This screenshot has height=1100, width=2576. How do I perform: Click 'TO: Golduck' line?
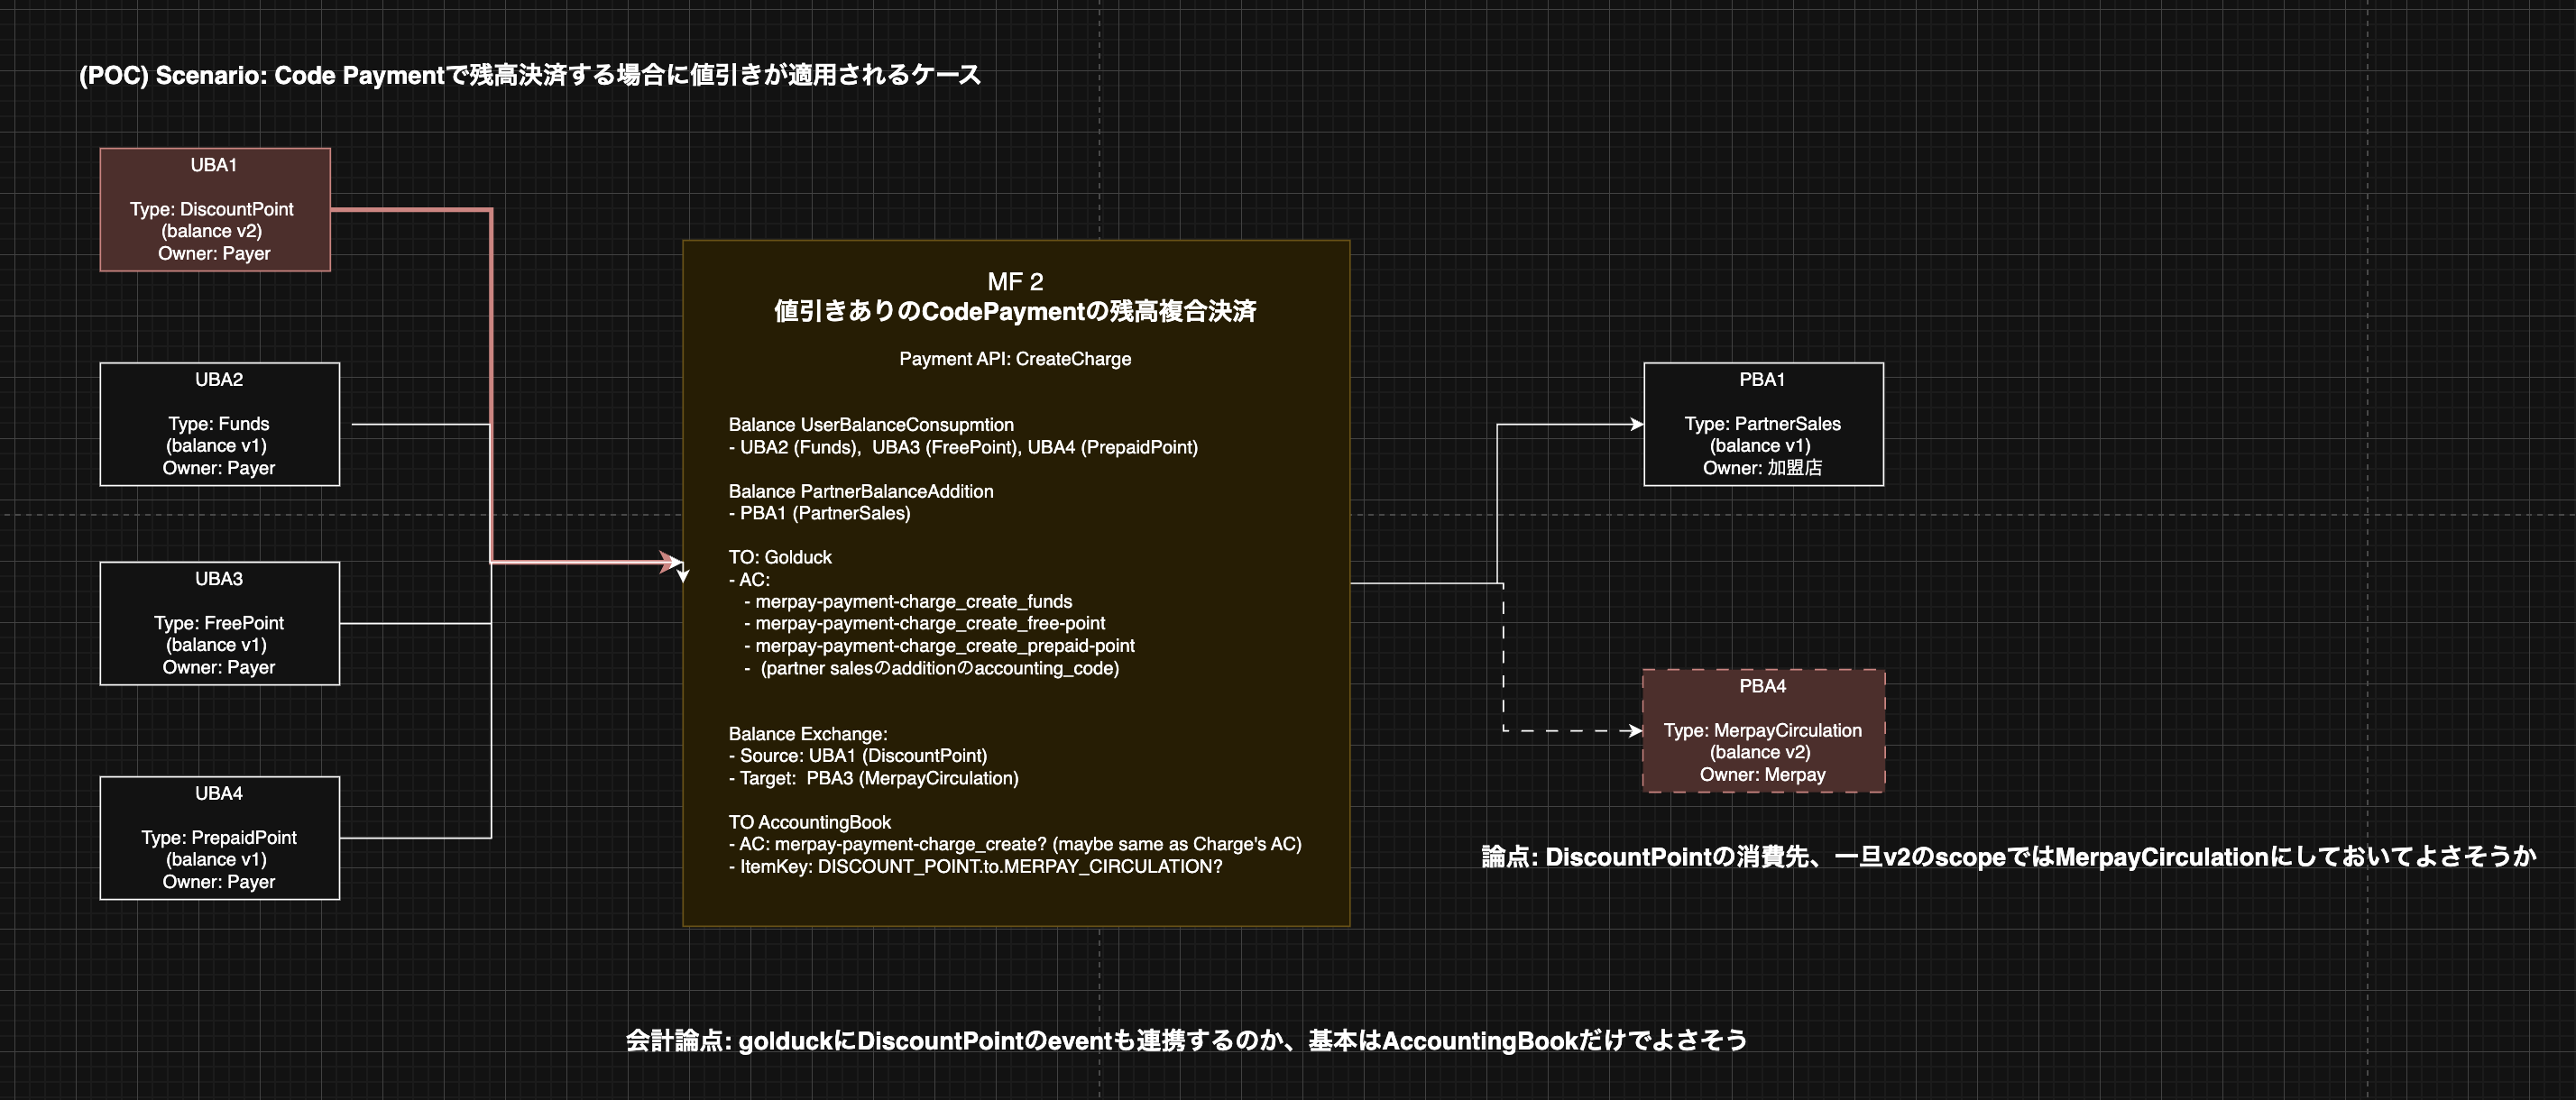click(x=780, y=557)
